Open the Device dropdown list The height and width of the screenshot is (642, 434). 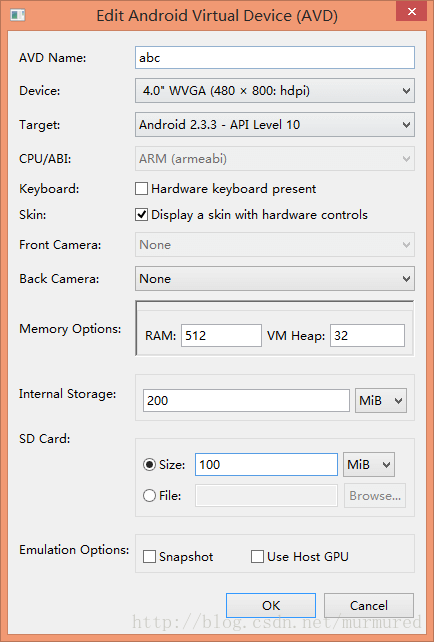(x=275, y=90)
